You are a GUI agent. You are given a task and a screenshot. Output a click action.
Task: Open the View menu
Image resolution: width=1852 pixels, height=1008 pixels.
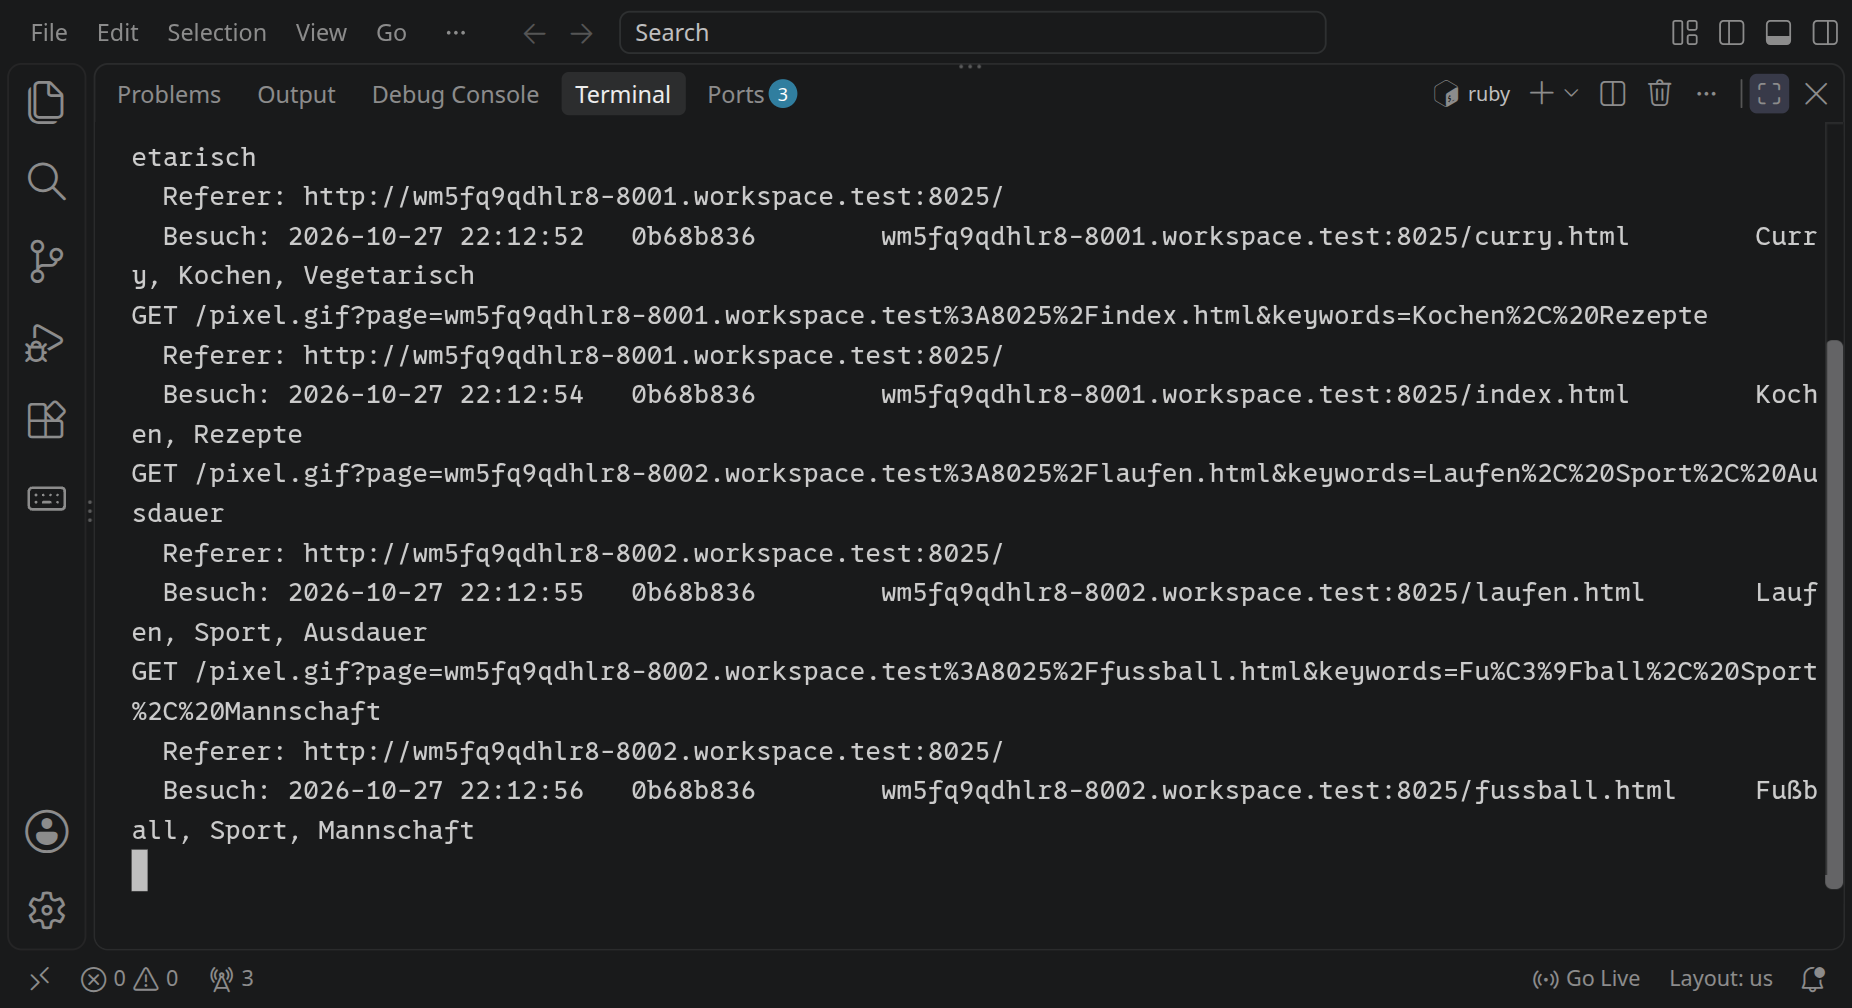tap(321, 33)
